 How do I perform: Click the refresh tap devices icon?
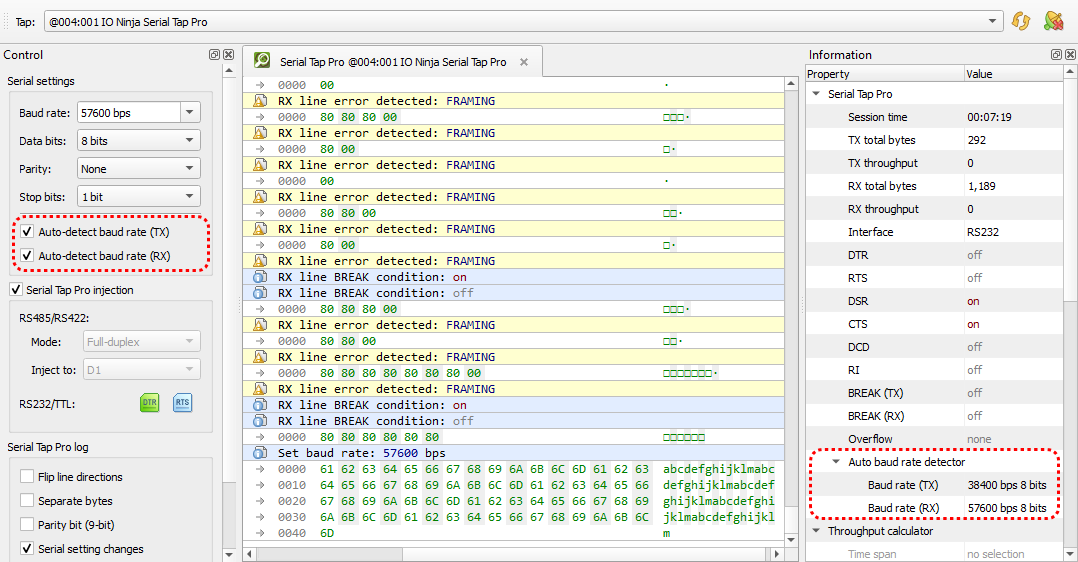click(x=1021, y=21)
